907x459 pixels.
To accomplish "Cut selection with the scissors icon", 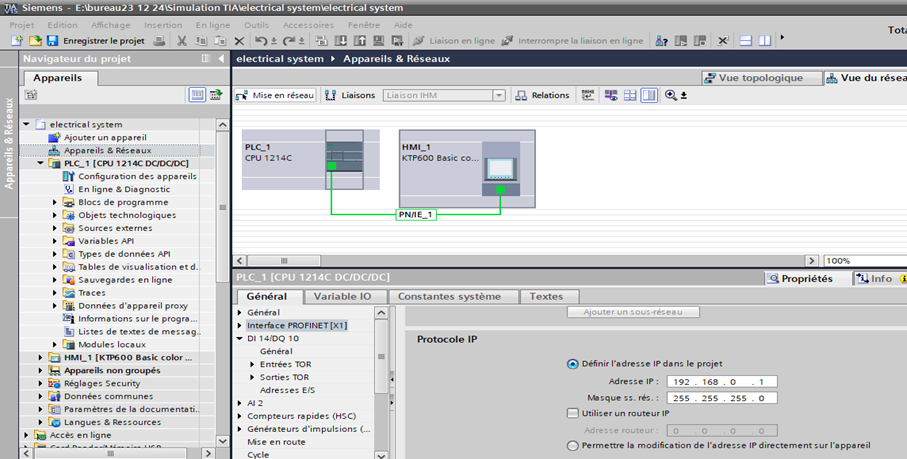I will tap(182, 41).
